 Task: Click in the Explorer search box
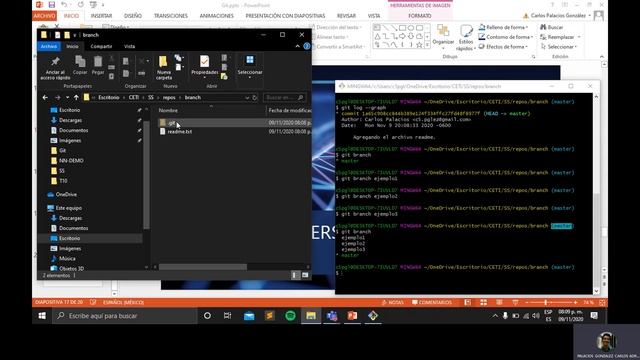point(284,98)
